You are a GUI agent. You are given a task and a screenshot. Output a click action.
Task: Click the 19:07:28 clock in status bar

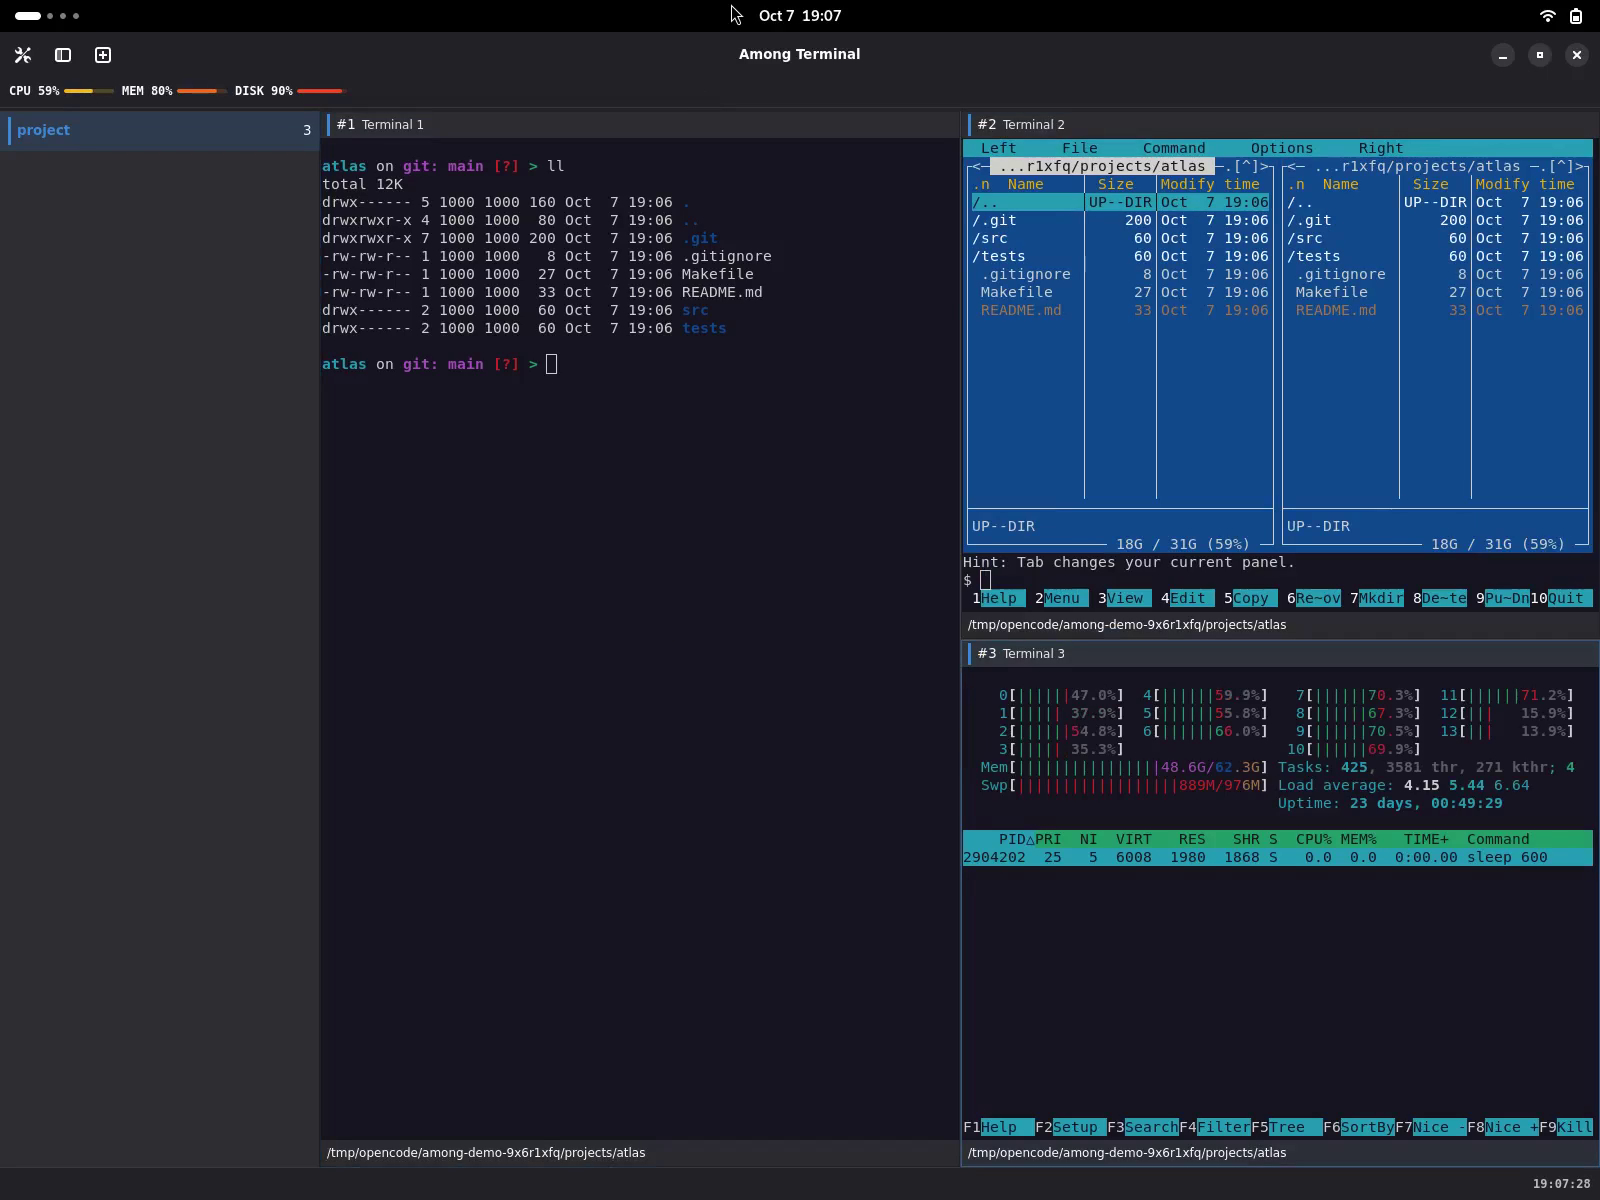1561,1184
